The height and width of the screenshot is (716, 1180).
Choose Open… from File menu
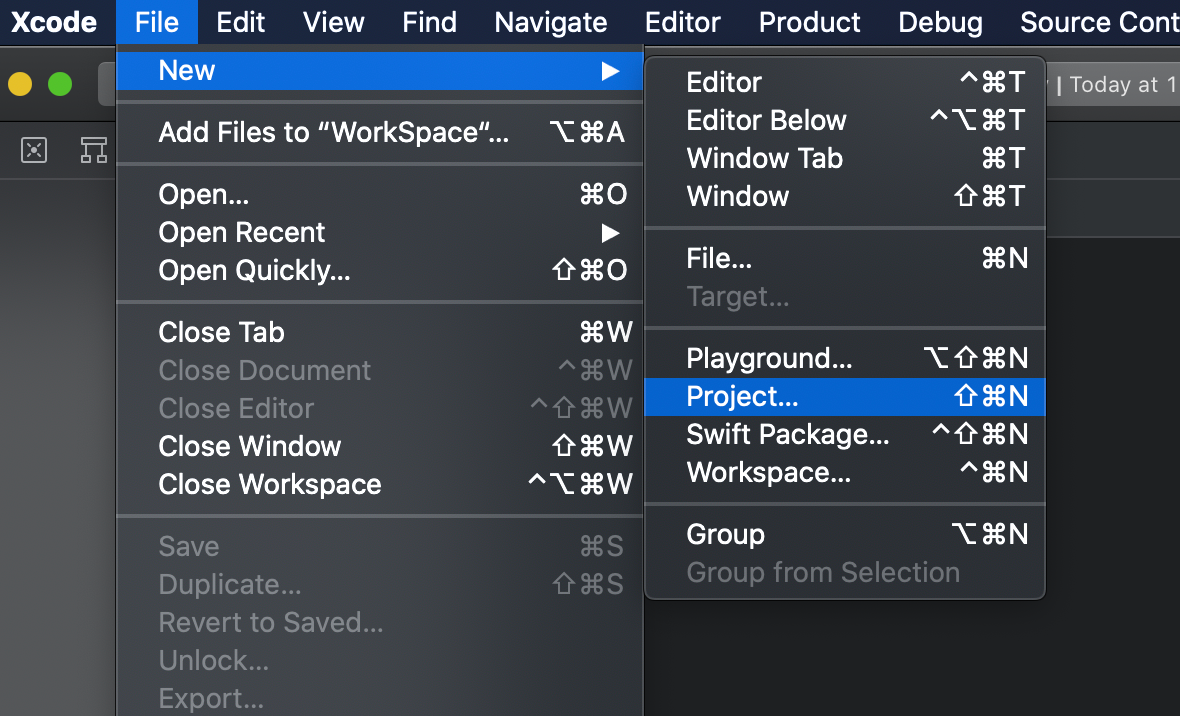coord(379,194)
